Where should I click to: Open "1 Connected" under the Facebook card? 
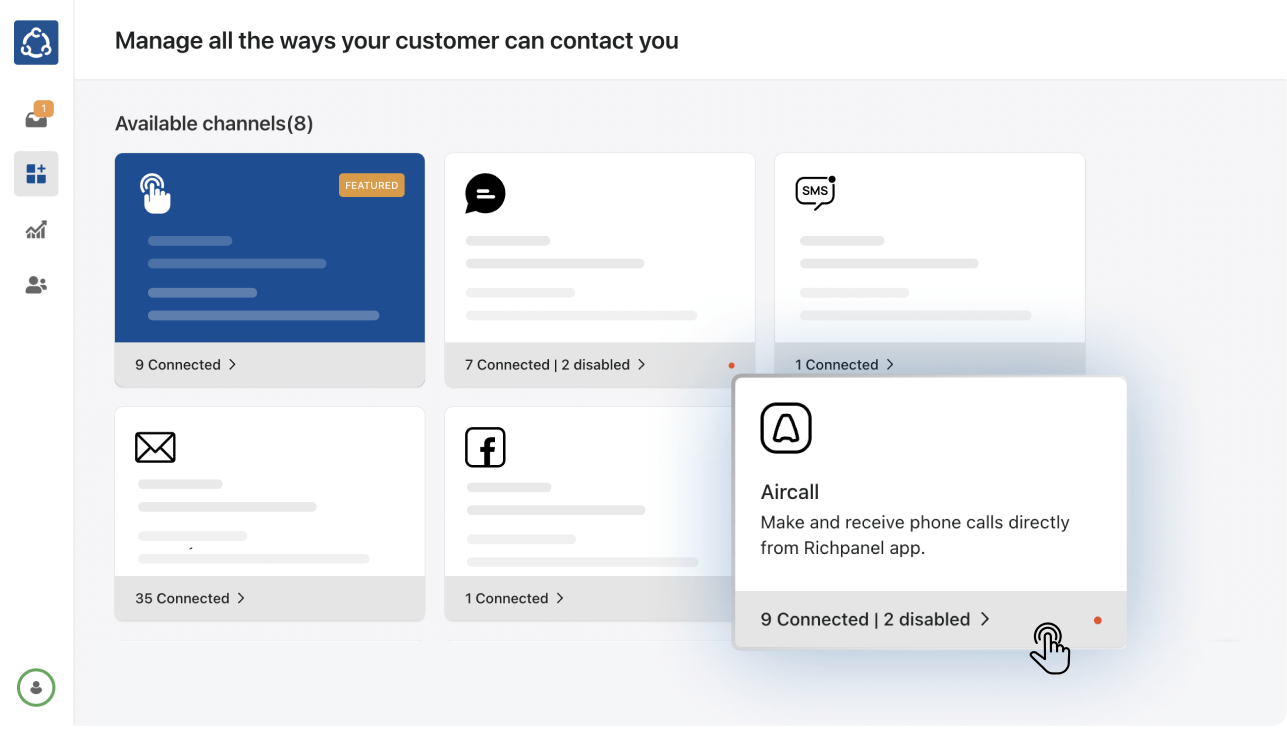pyautogui.click(x=515, y=599)
